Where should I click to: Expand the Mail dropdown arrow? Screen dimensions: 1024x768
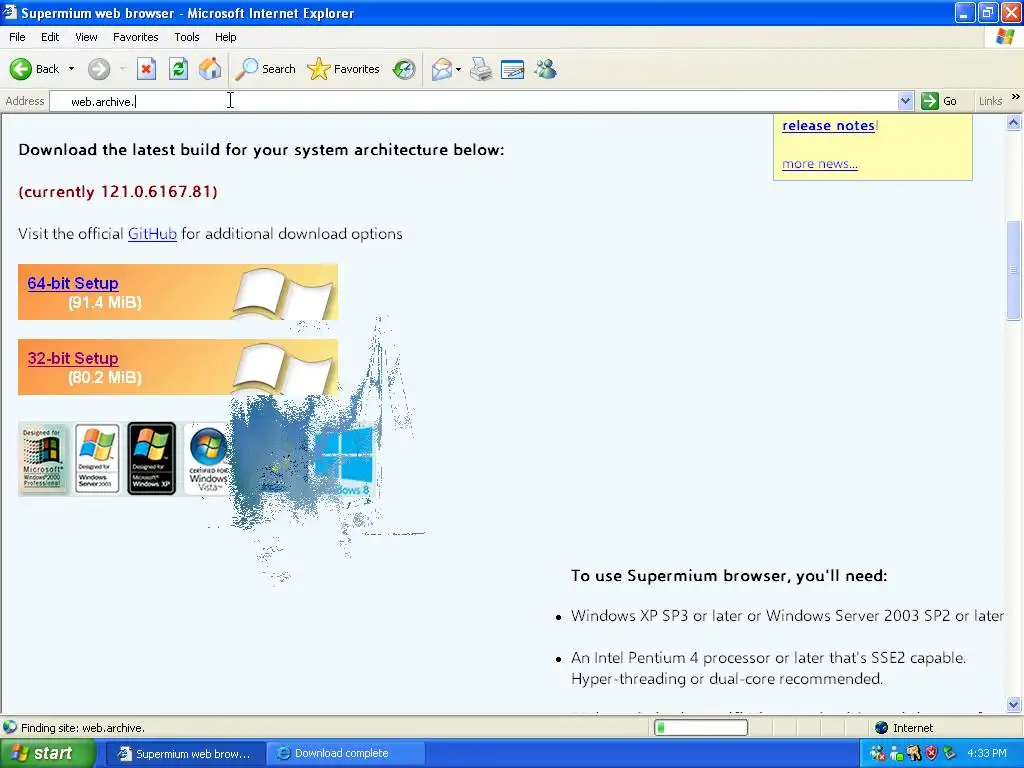(458, 69)
